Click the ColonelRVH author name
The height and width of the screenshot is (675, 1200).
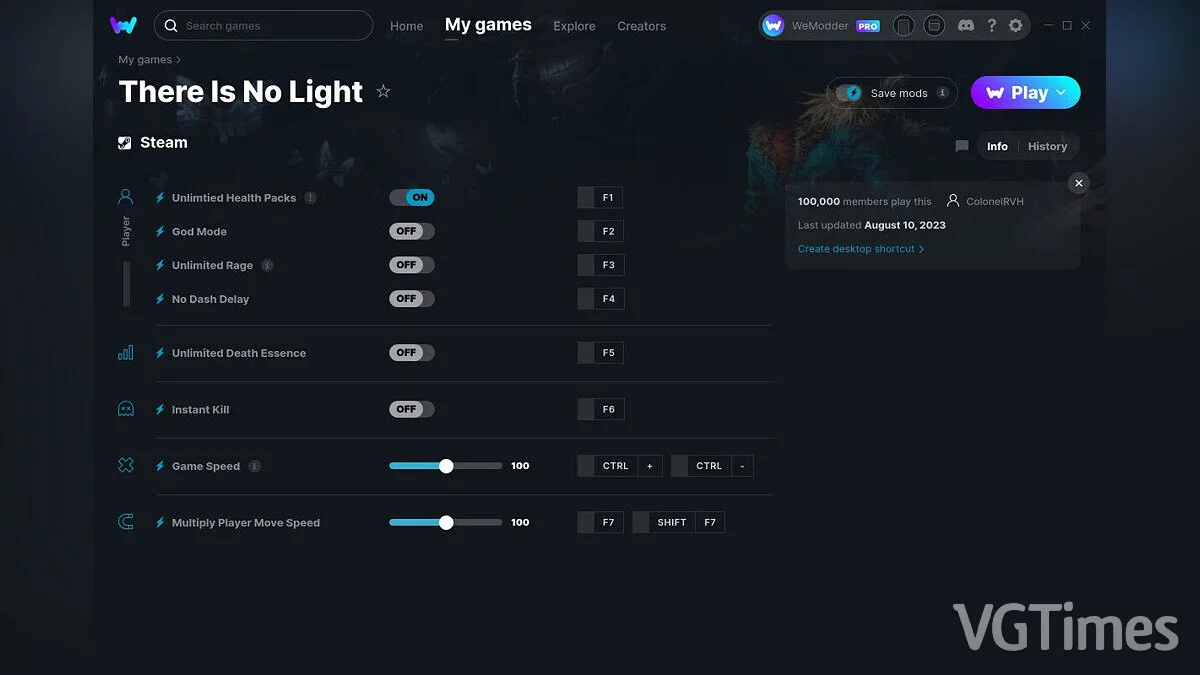click(x=995, y=201)
